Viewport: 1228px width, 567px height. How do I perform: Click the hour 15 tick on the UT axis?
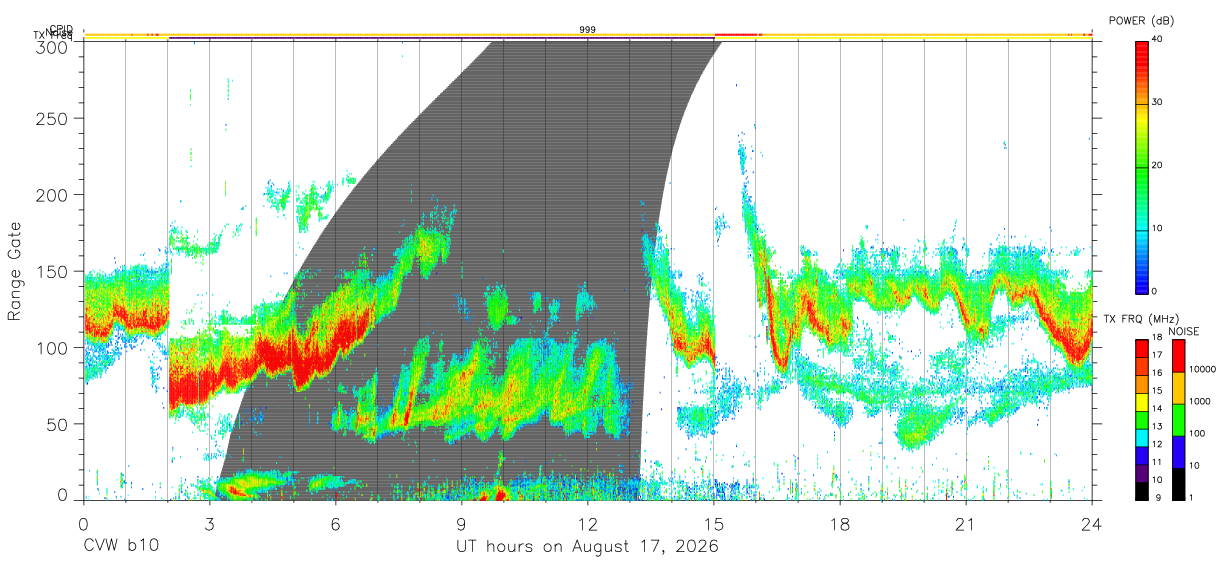tap(714, 523)
